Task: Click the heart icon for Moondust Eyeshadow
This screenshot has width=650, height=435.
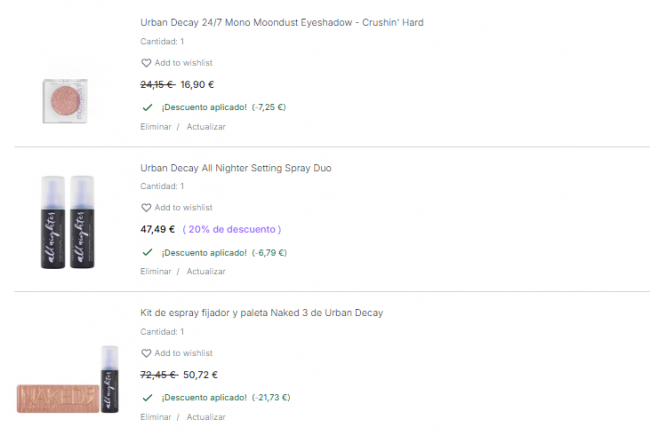Action: coord(146,63)
